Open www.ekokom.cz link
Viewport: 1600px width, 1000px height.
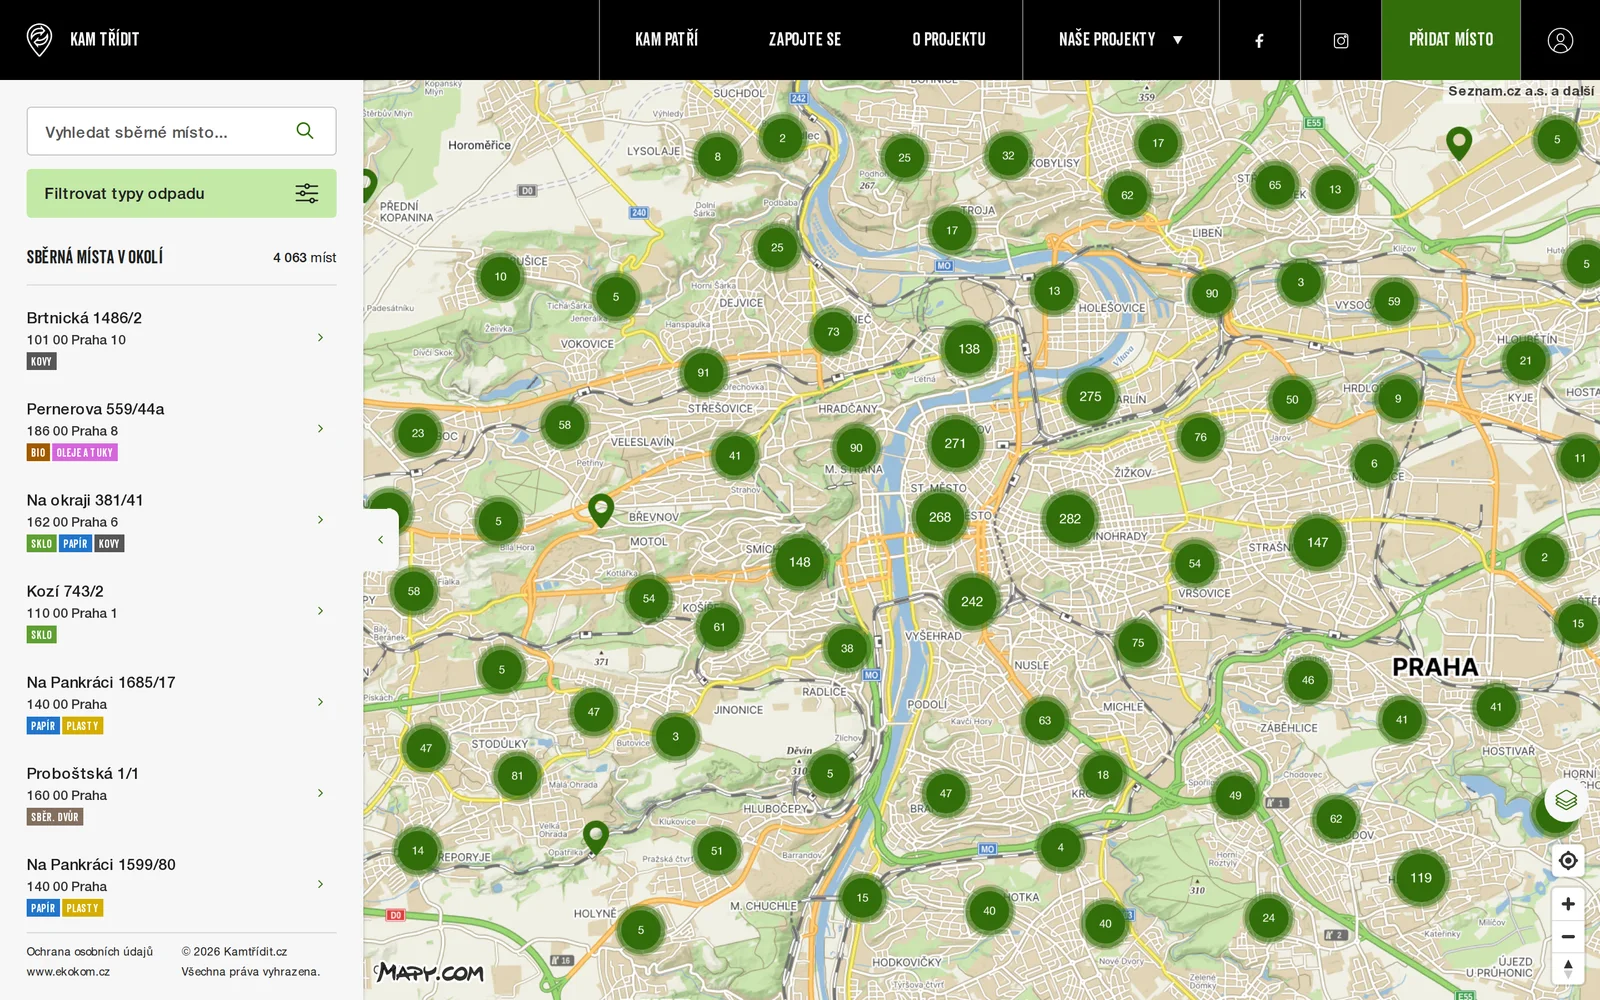click(x=68, y=972)
